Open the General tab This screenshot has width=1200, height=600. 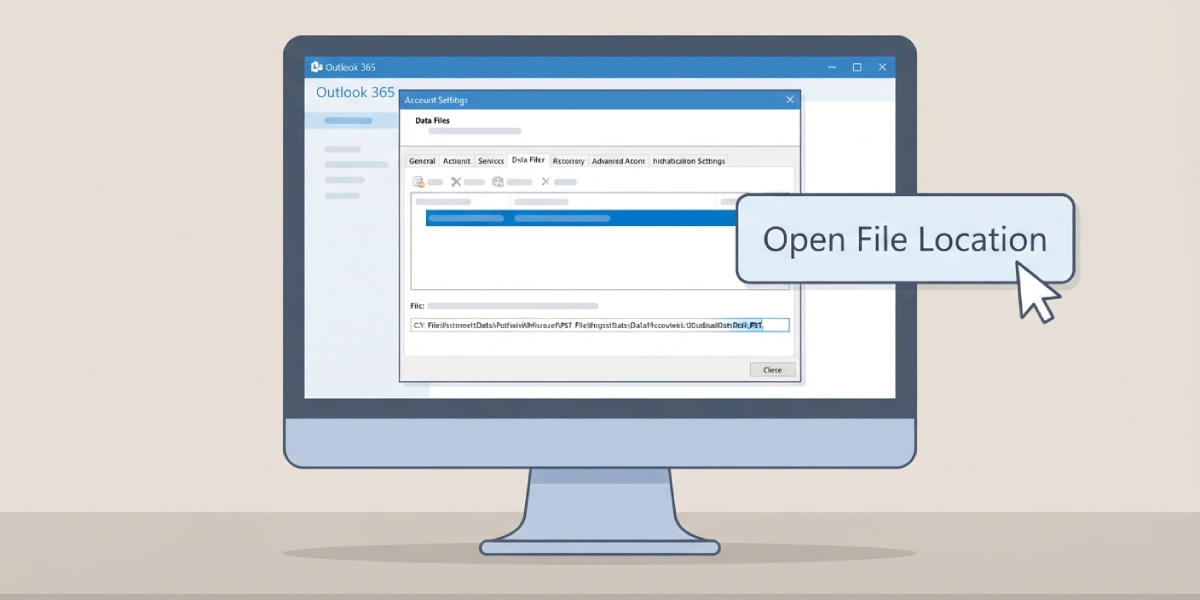pos(422,161)
